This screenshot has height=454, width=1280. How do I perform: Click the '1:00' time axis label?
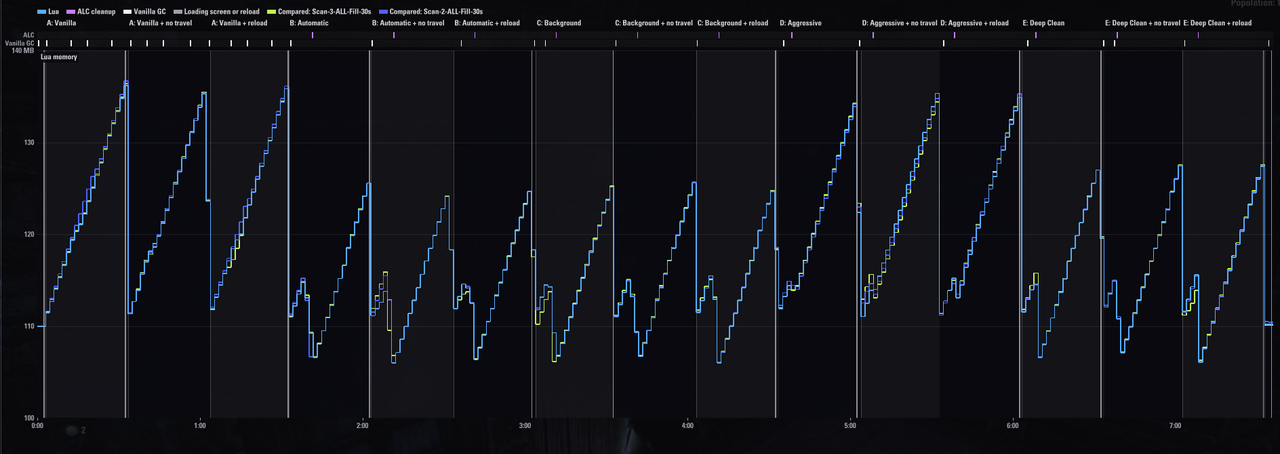pos(200,426)
